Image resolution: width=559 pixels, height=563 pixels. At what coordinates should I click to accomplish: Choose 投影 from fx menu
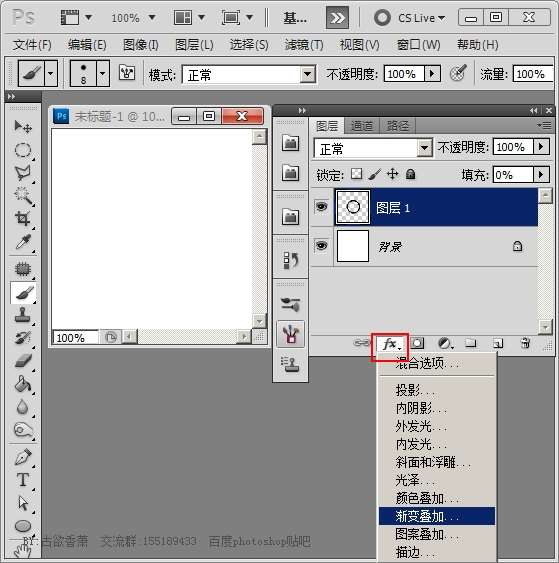[x=437, y=390]
